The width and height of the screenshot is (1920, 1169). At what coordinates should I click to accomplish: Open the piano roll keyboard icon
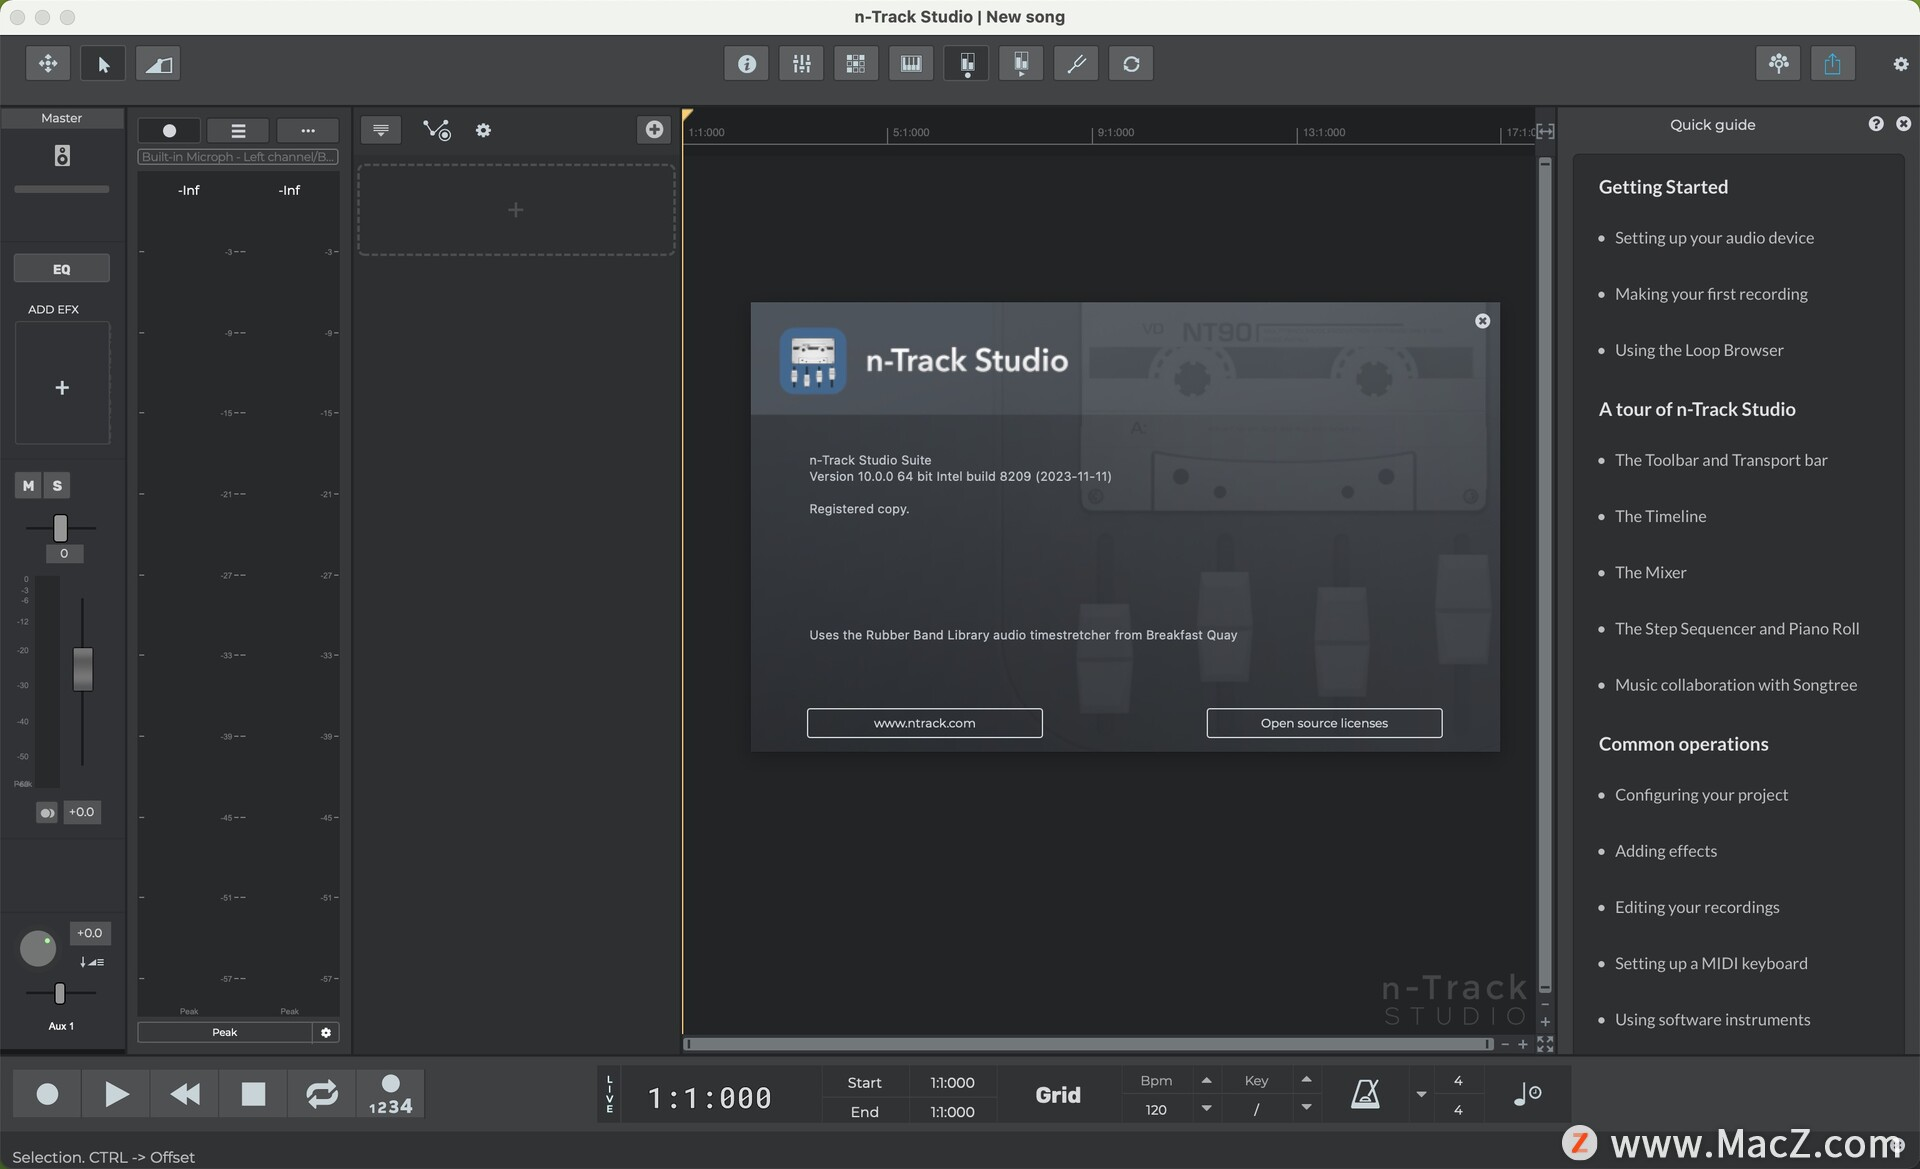911,64
